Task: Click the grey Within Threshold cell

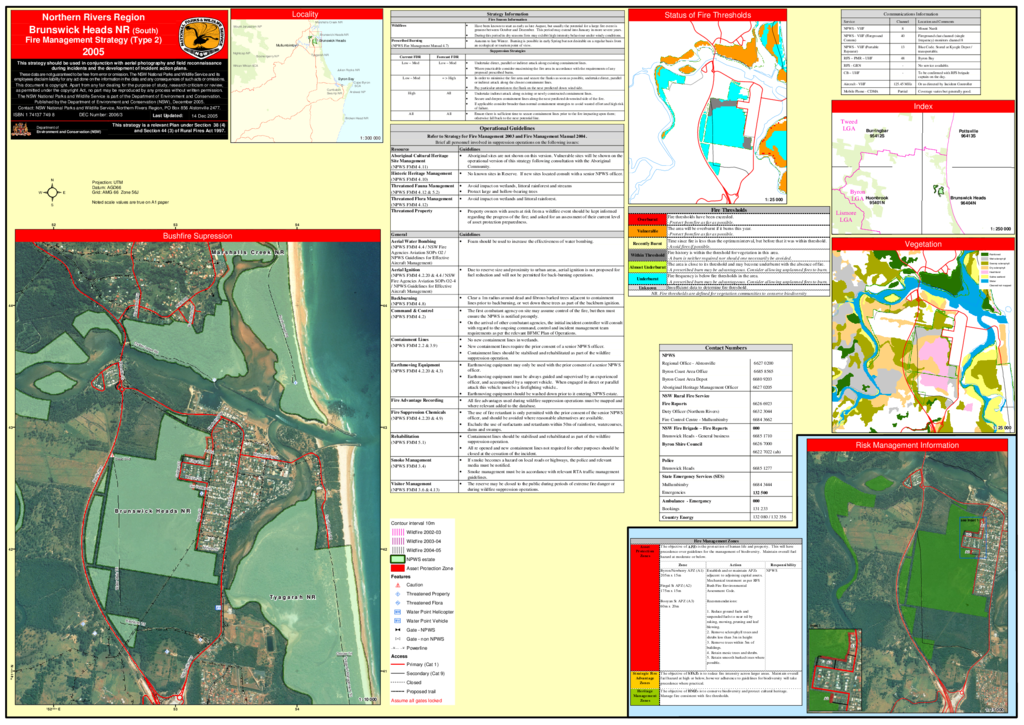Action: (x=647, y=255)
